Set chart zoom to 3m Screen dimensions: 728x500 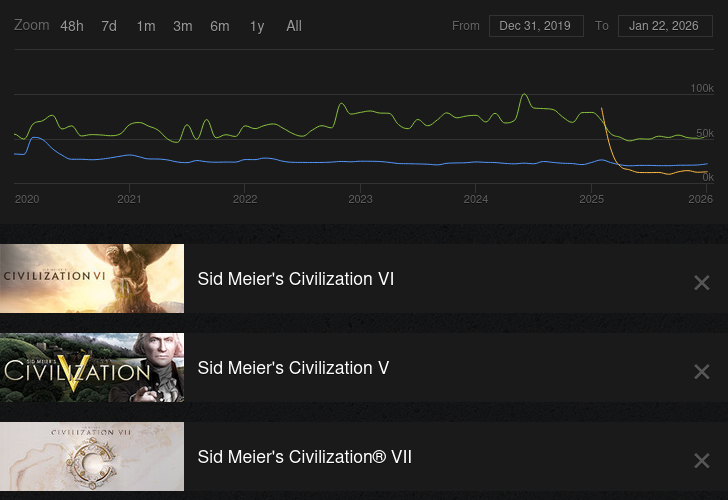(x=182, y=26)
